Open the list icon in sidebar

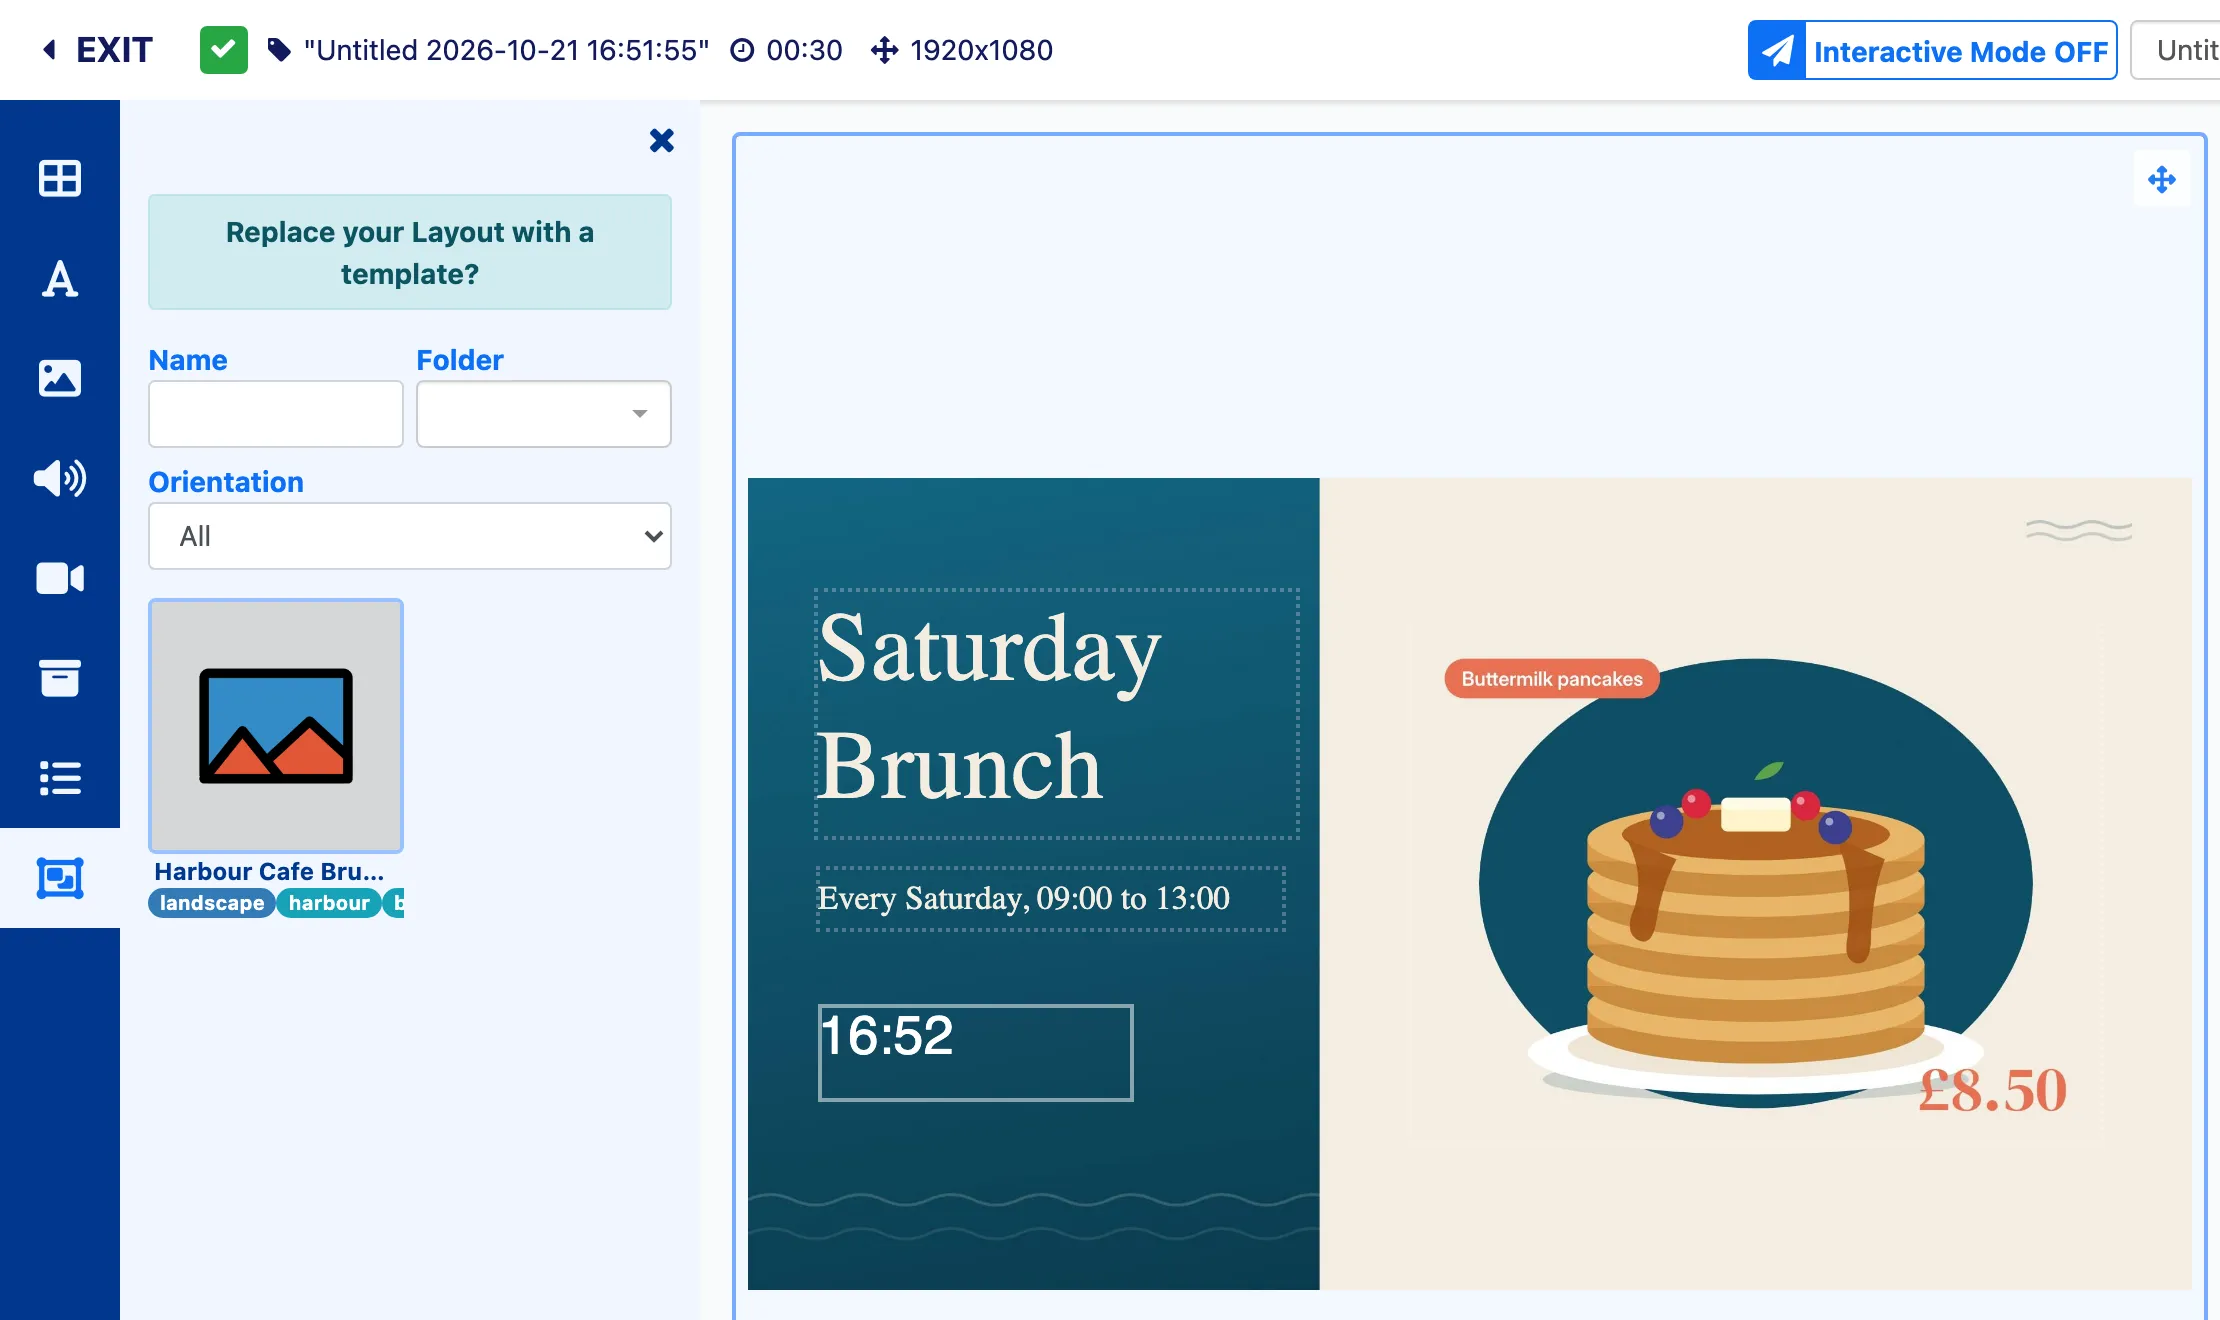(x=60, y=778)
